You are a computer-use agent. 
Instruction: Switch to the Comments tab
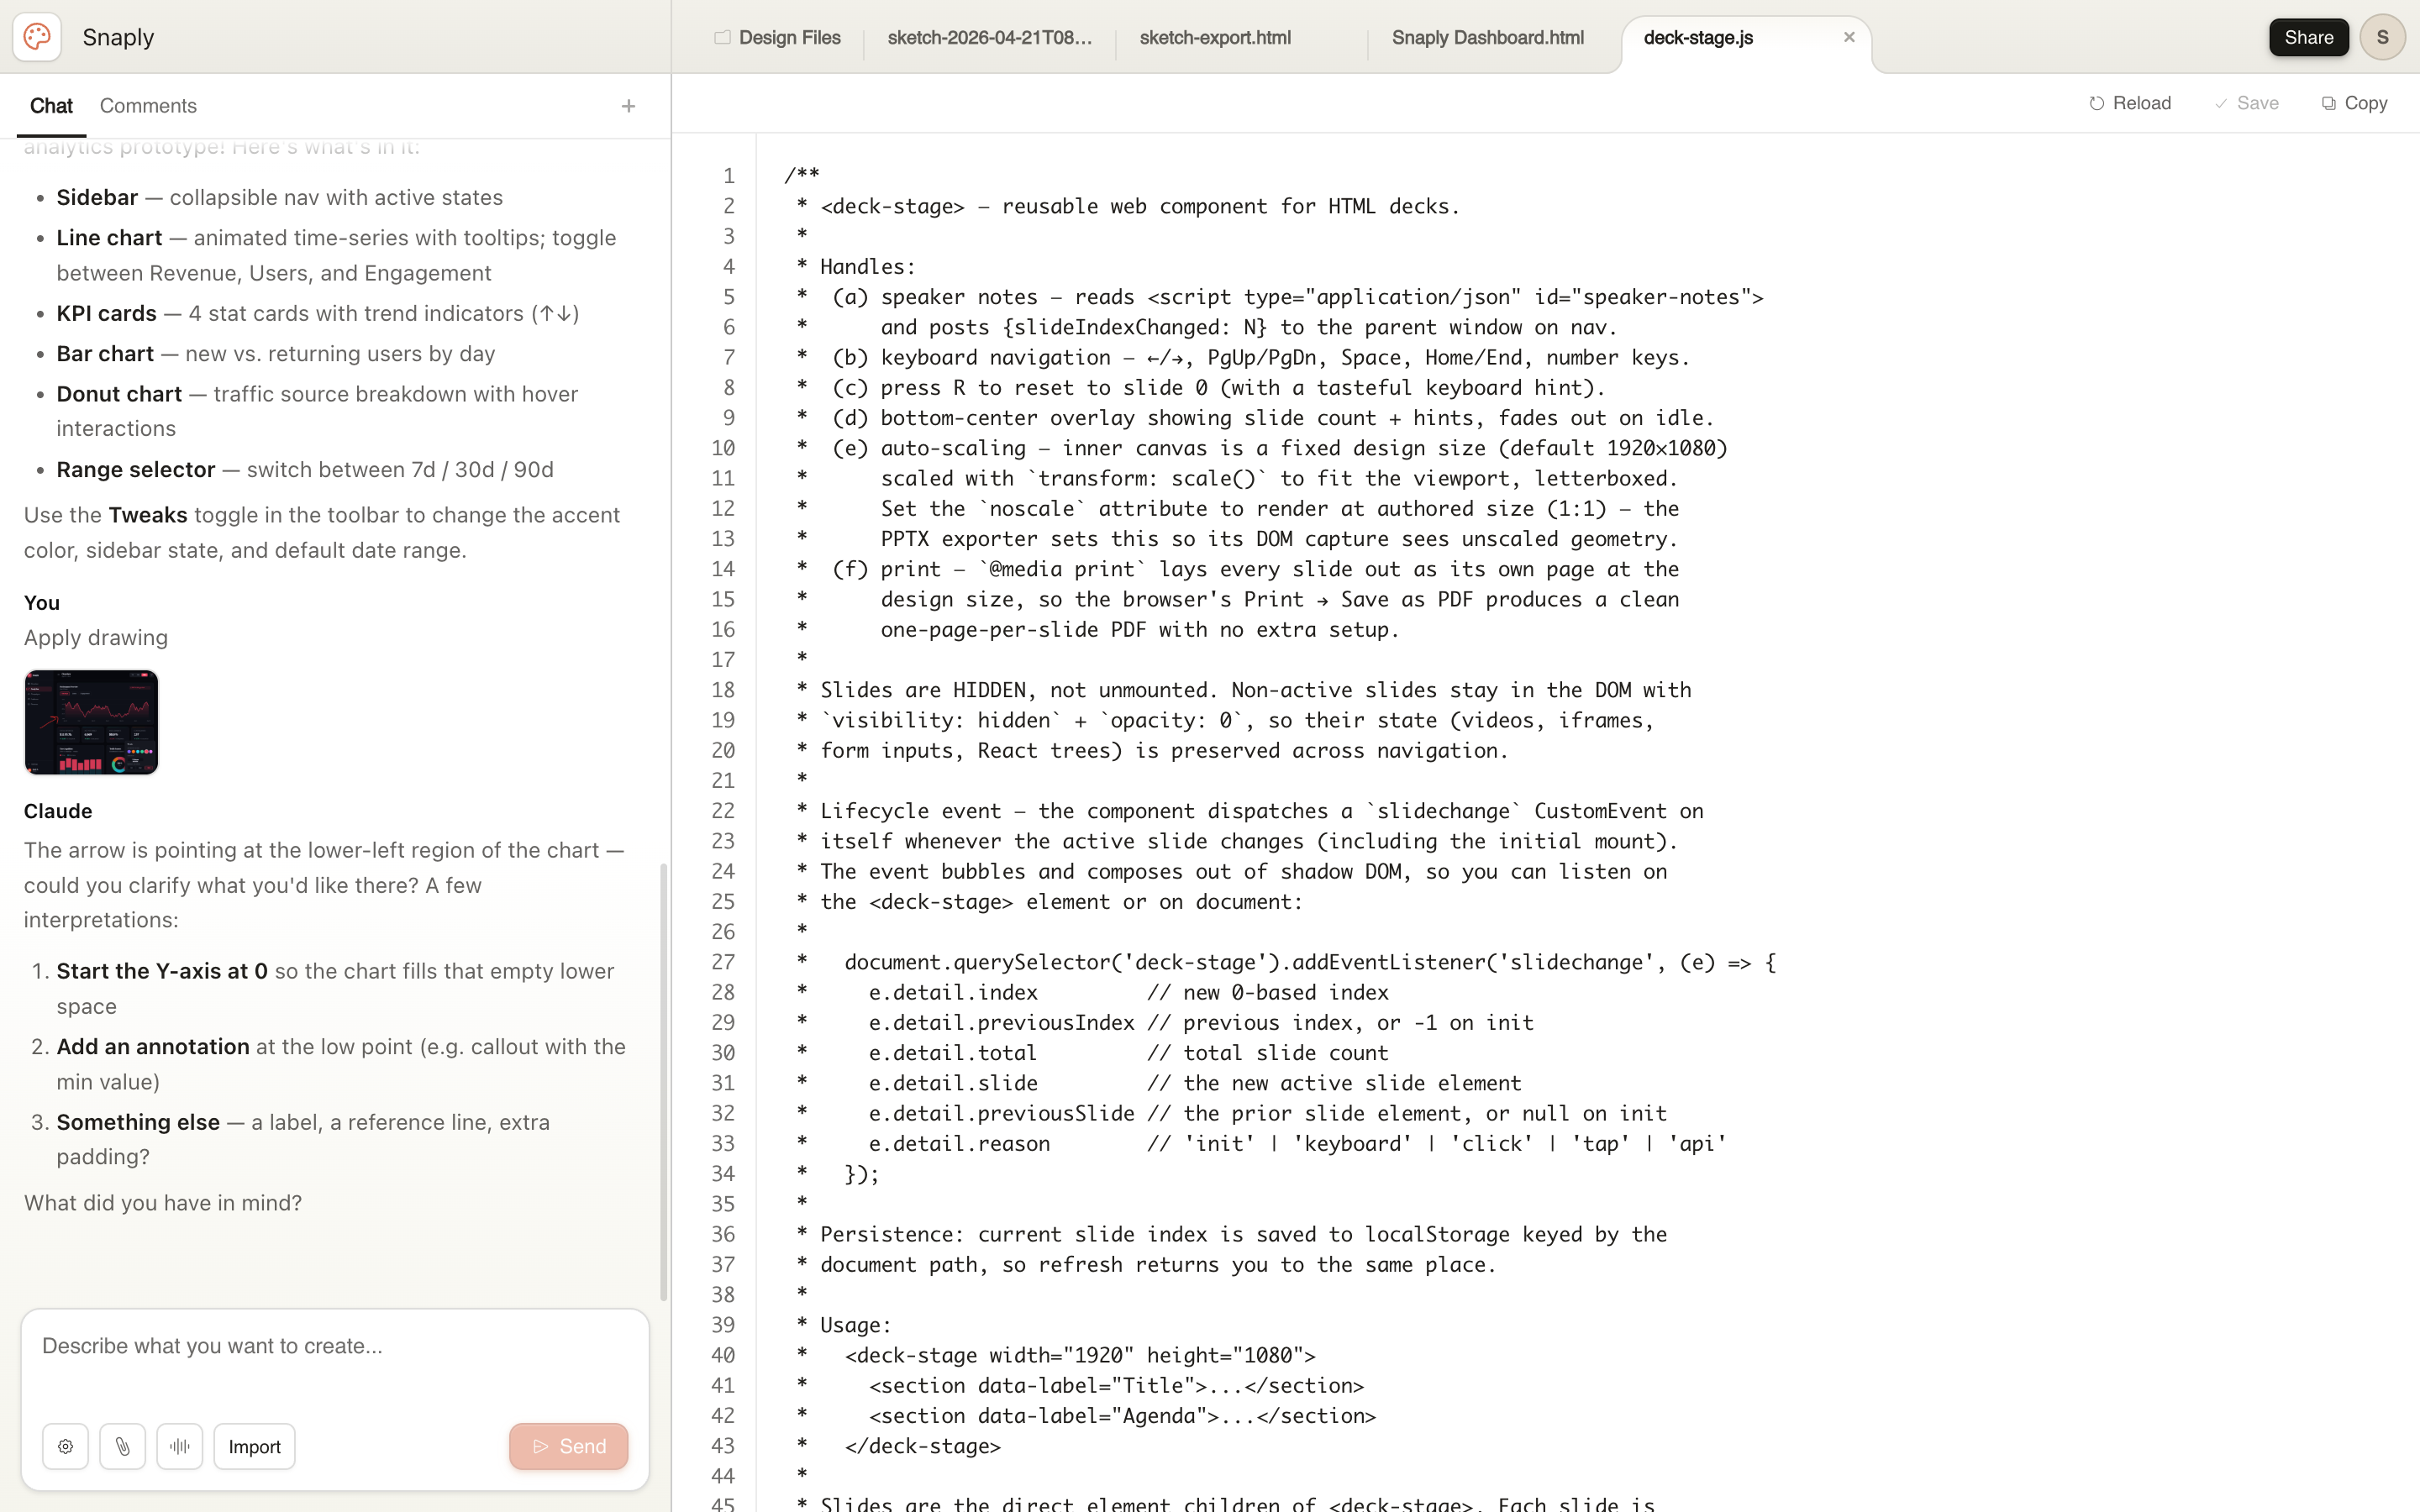coord(148,106)
